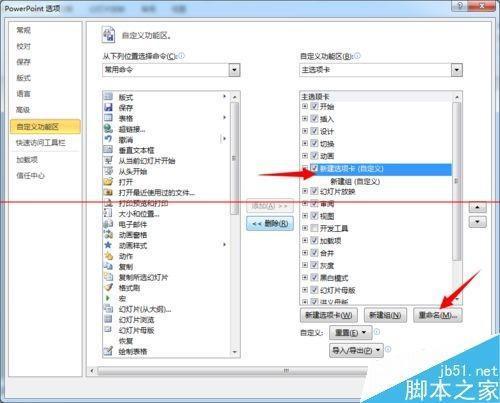Select the Copy (复制) command icon
This screenshot has width=500, height=403.
click(x=108, y=266)
